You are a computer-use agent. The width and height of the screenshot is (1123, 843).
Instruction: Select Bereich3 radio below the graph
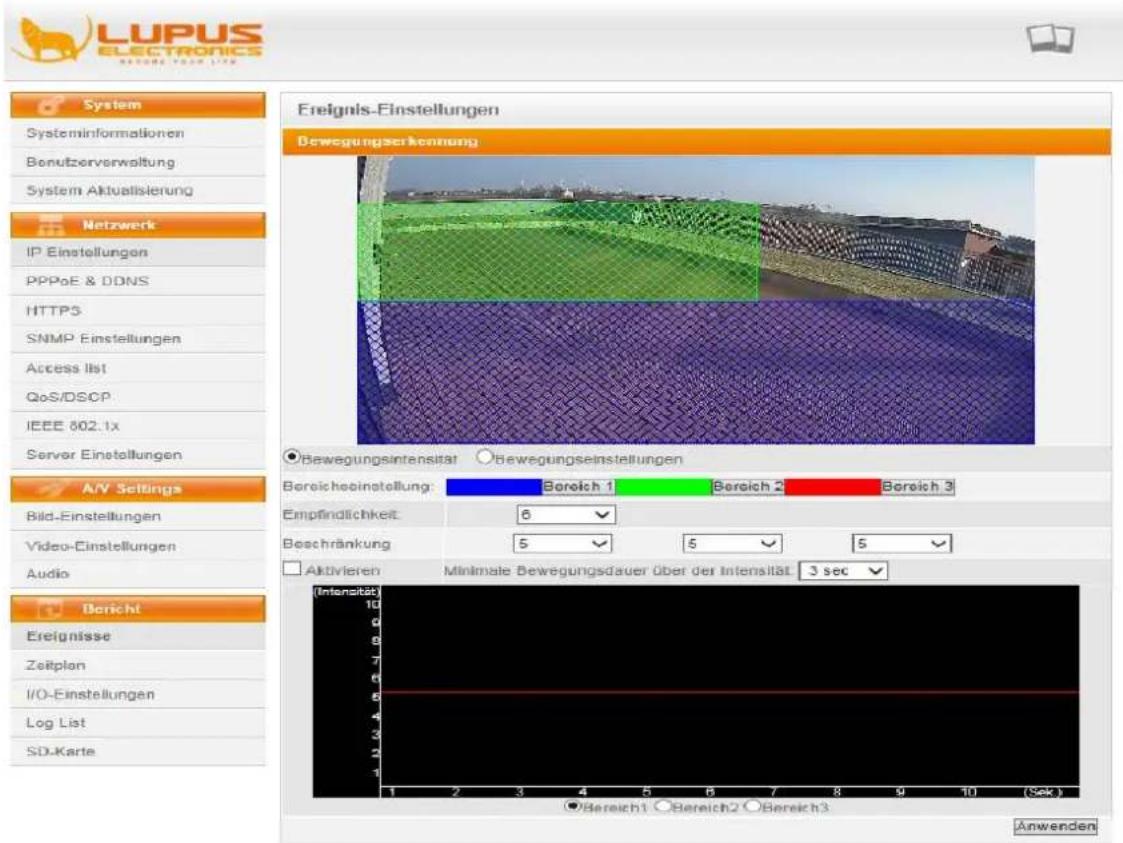pos(752,806)
